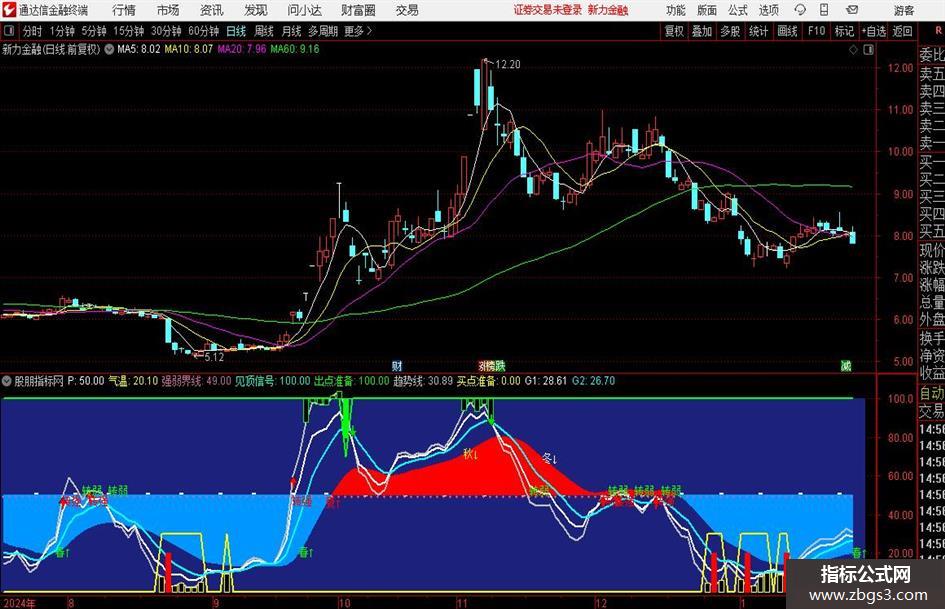Click the MA20: 7.96 value
The width and height of the screenshot is (945, 609).
click(x=242, y=49)
